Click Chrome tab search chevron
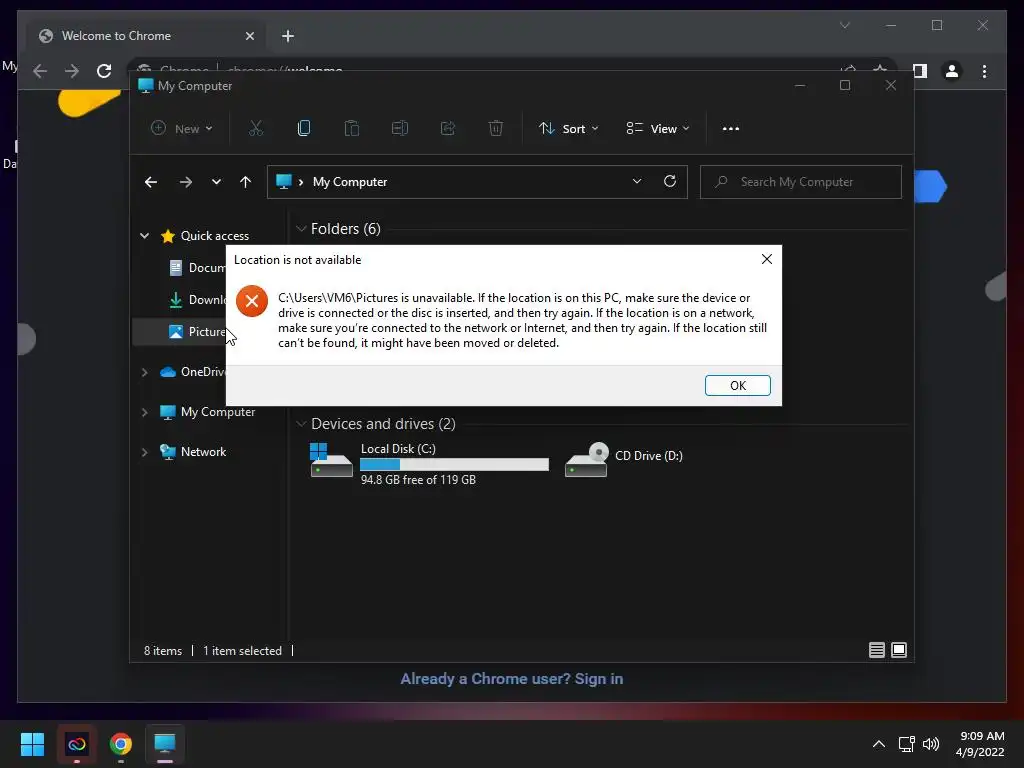Viewport: 1024px width, 768px height. [844, 25]
